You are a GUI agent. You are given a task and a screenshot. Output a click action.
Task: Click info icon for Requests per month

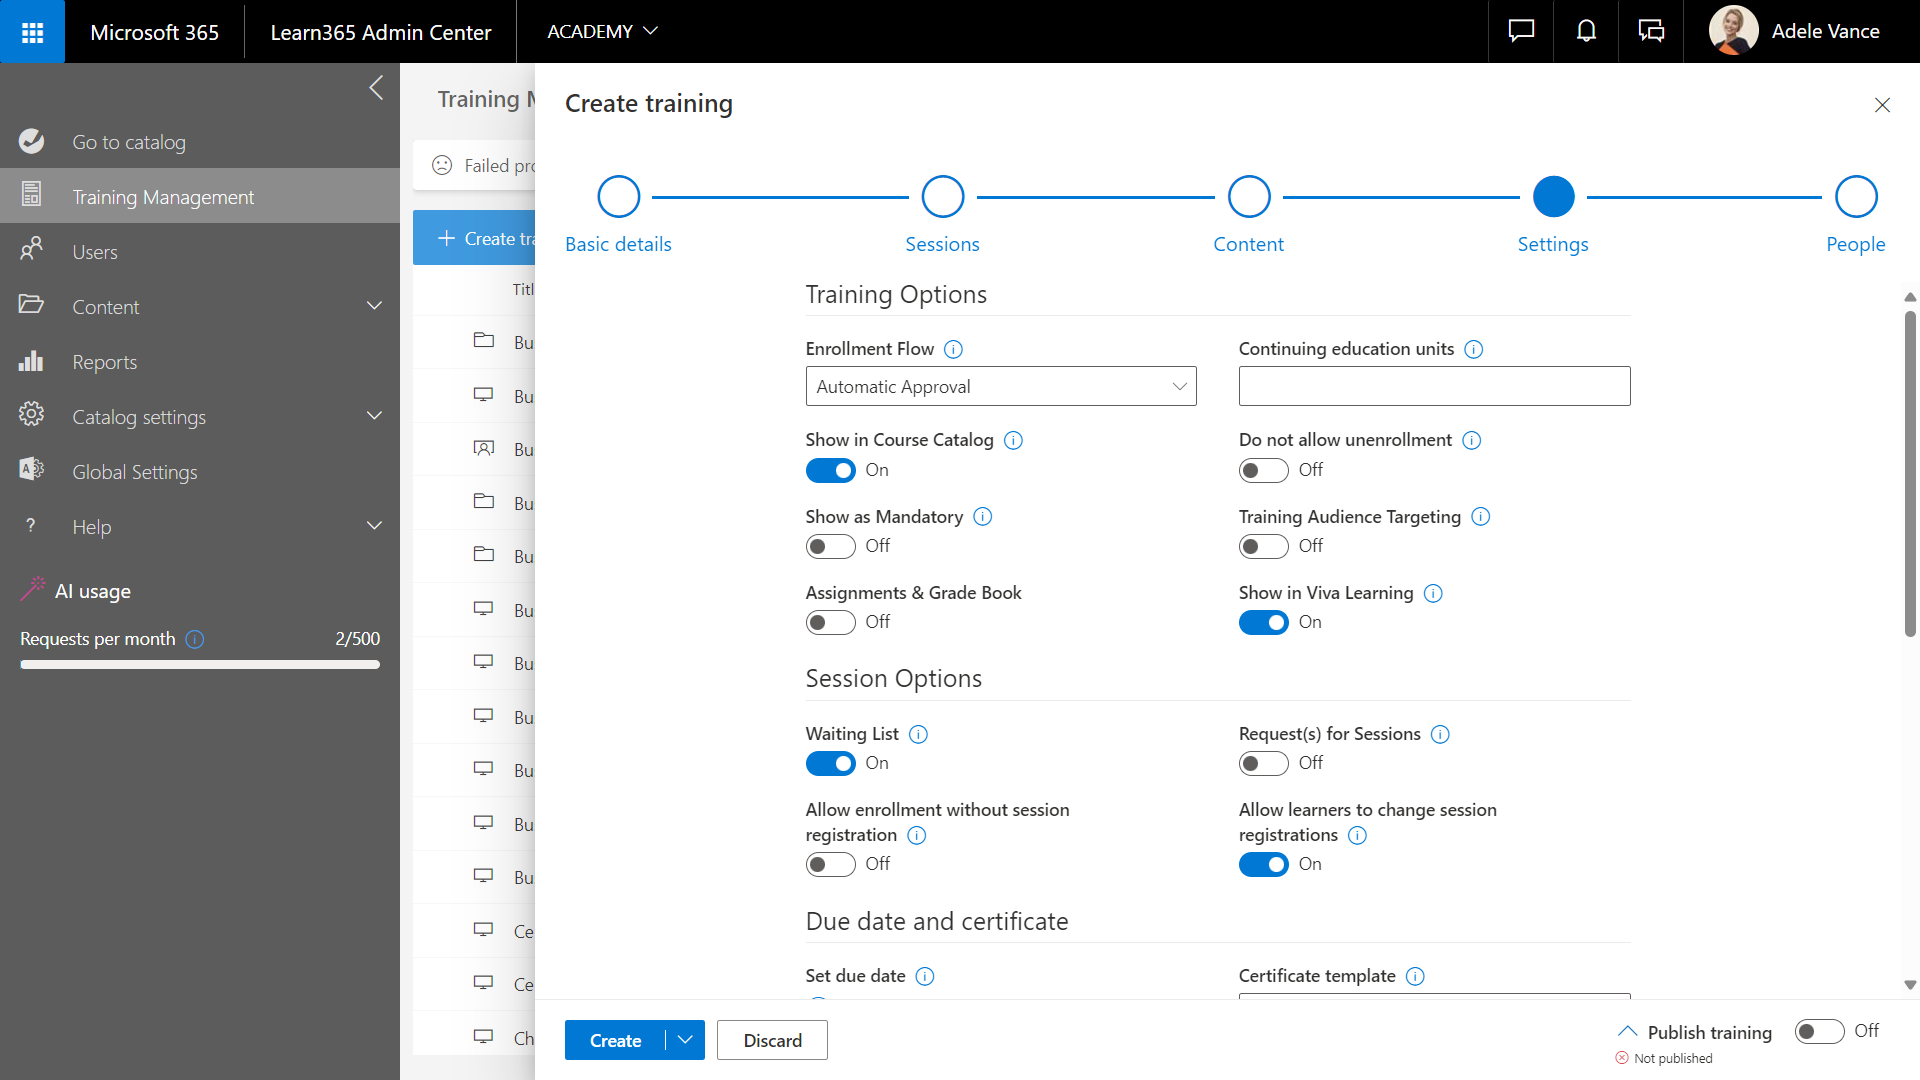tap(195, 639)
